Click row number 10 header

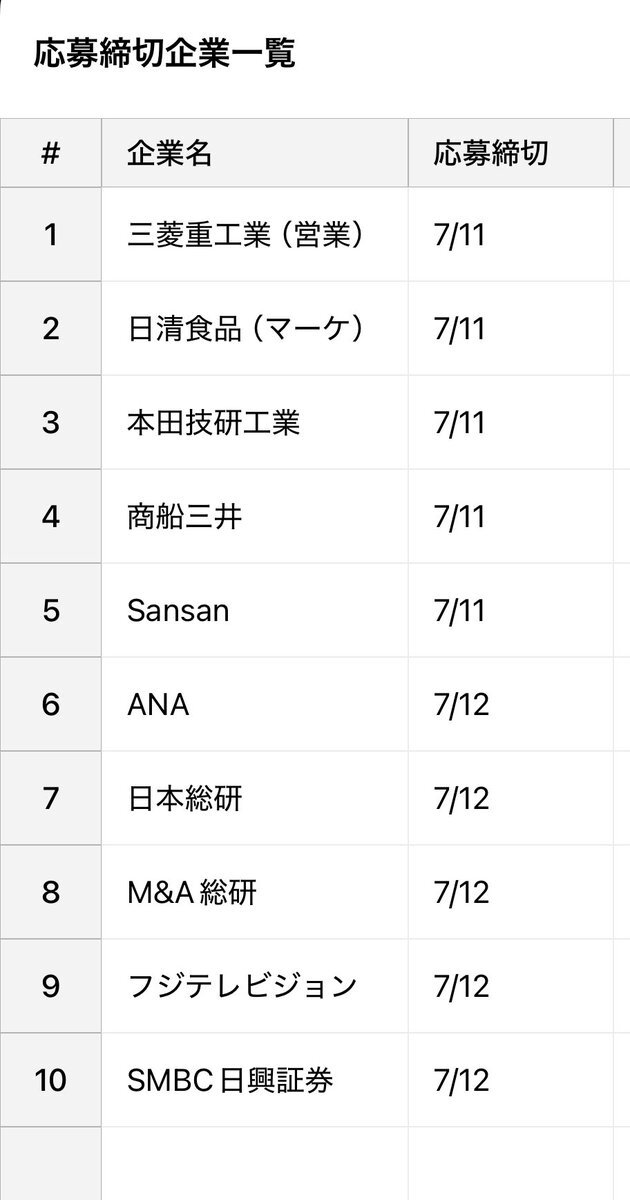(51, 1081)
